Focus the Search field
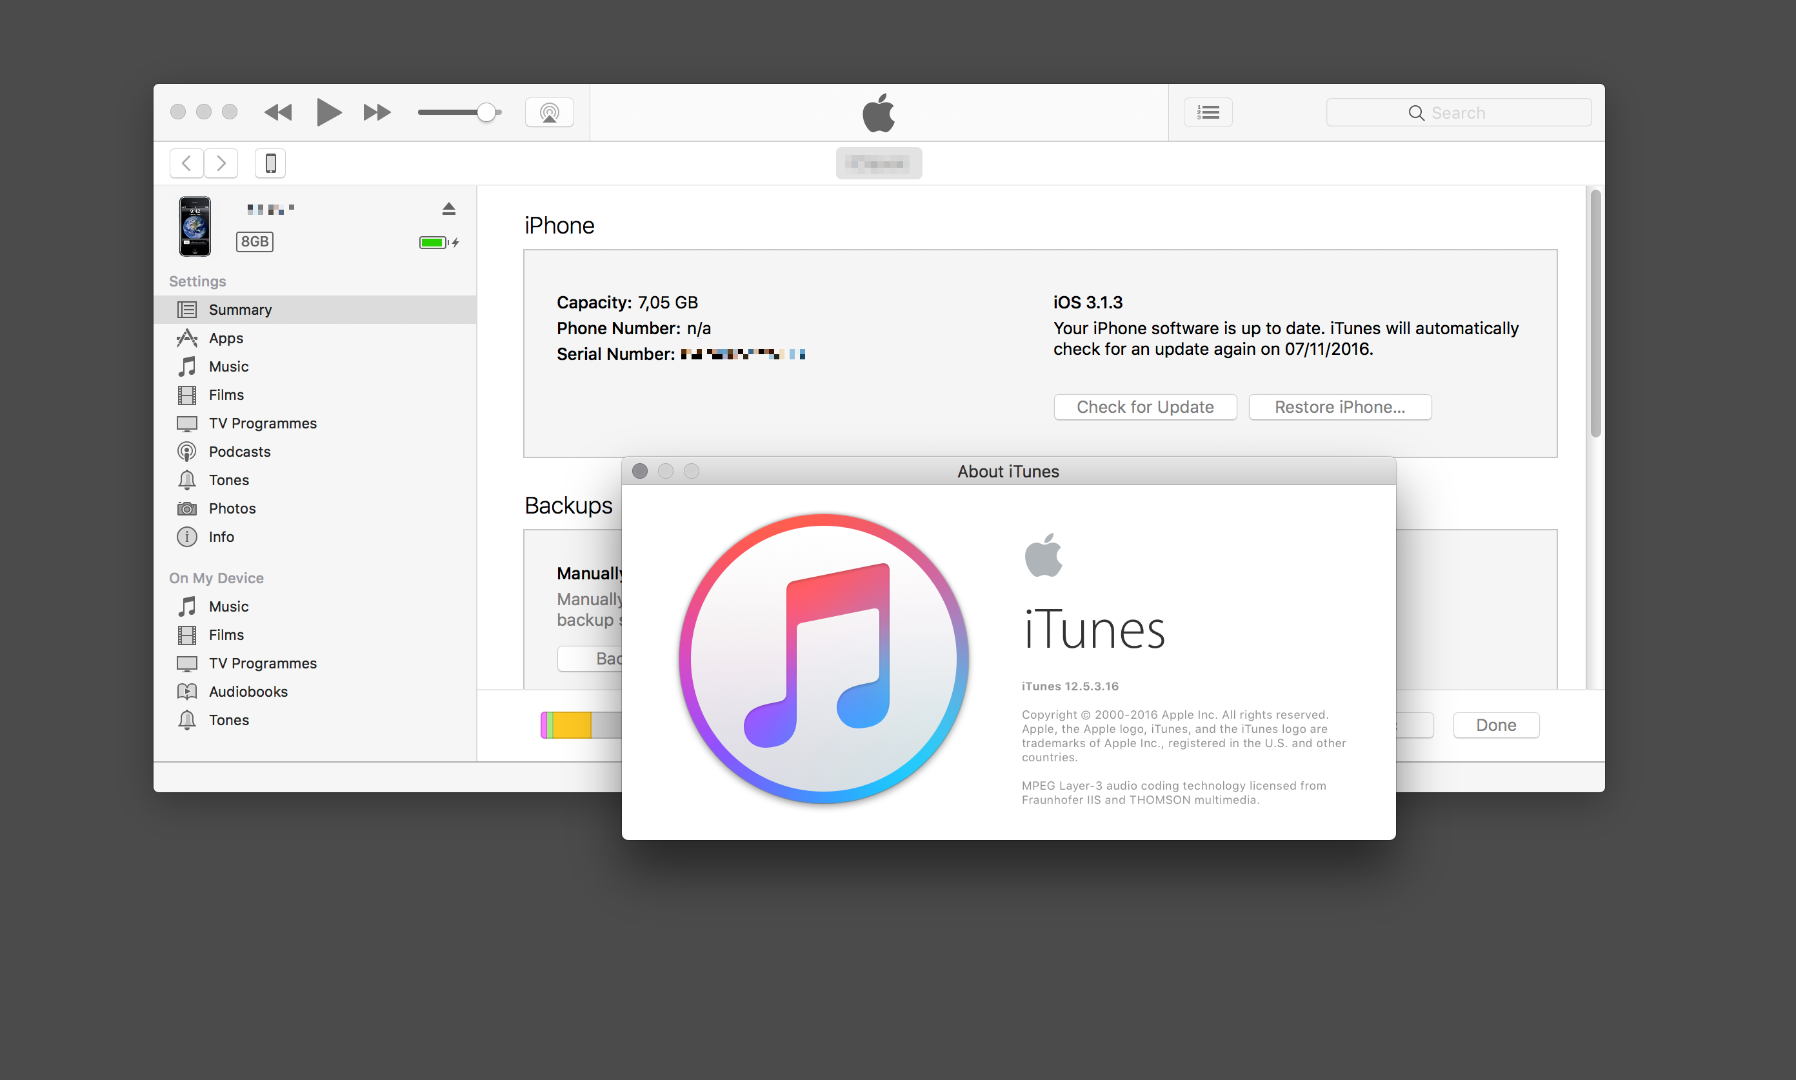This screenshot has width=1796, height=1080. [x=1458, y=113]
